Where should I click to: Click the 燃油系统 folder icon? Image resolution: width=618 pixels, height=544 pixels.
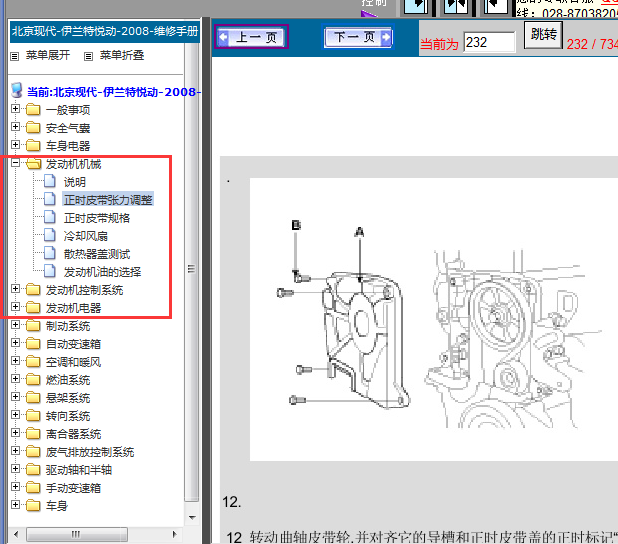pyautogui.click(x=33, y=380)
